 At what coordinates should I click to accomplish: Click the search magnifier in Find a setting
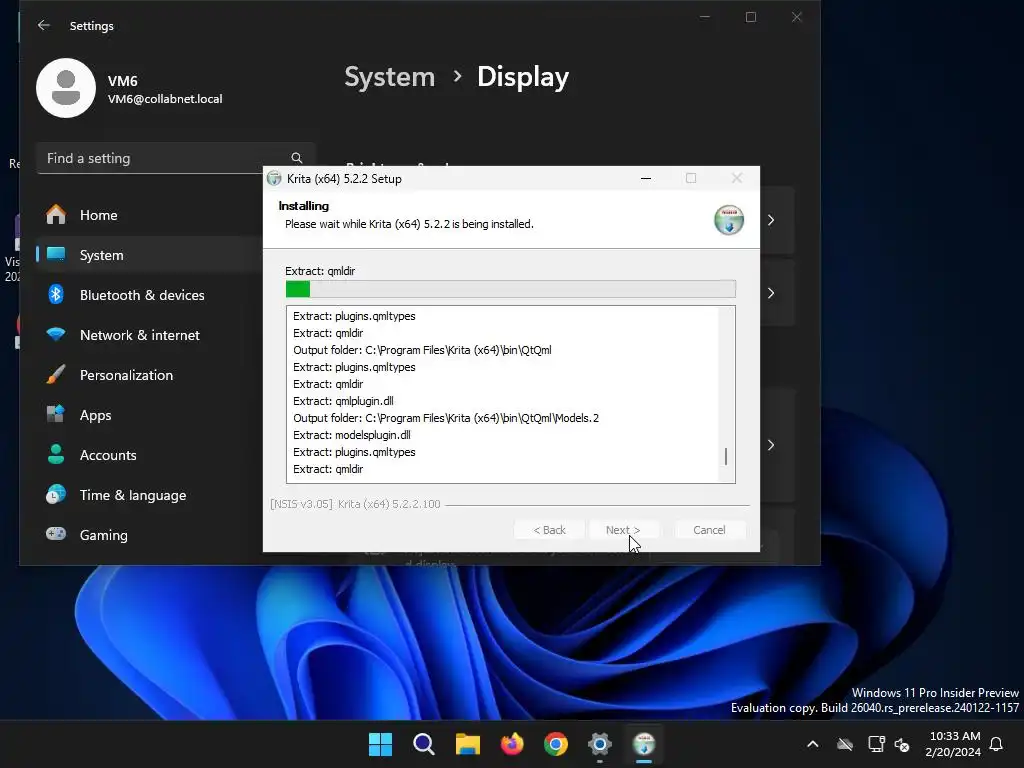click(x=296, y=158)
